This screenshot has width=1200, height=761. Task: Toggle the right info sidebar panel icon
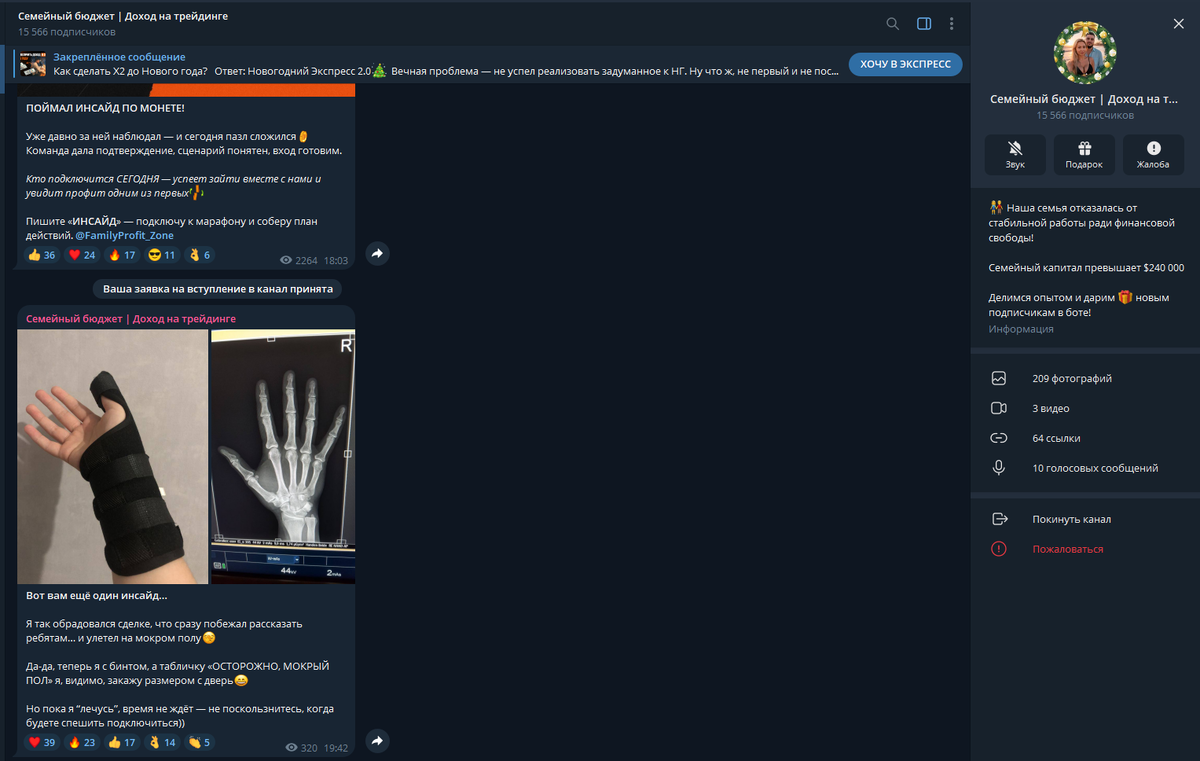924,24
